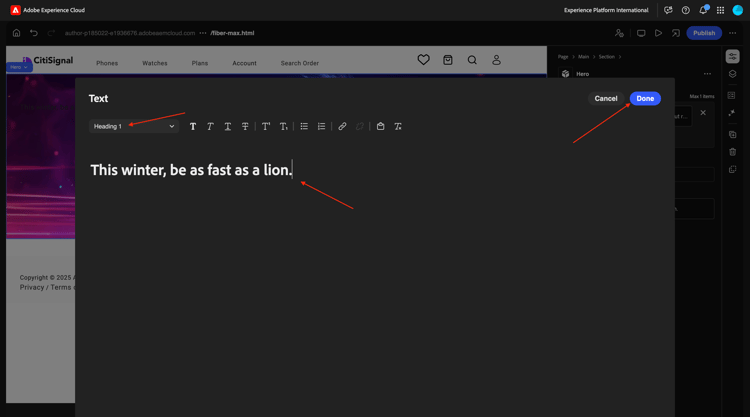Click Page in the breadcrumb
The image size is (750, 417).
(x=563, y=57)
